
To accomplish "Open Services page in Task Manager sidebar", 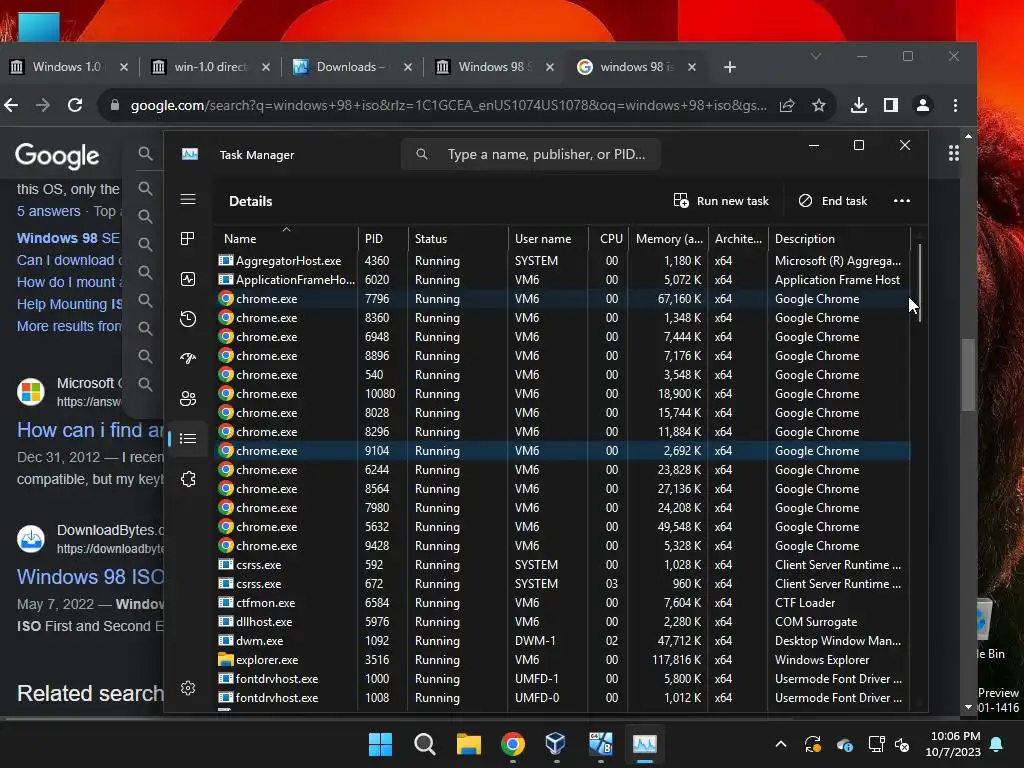I will pyautogui.click(x=188, y=479).
